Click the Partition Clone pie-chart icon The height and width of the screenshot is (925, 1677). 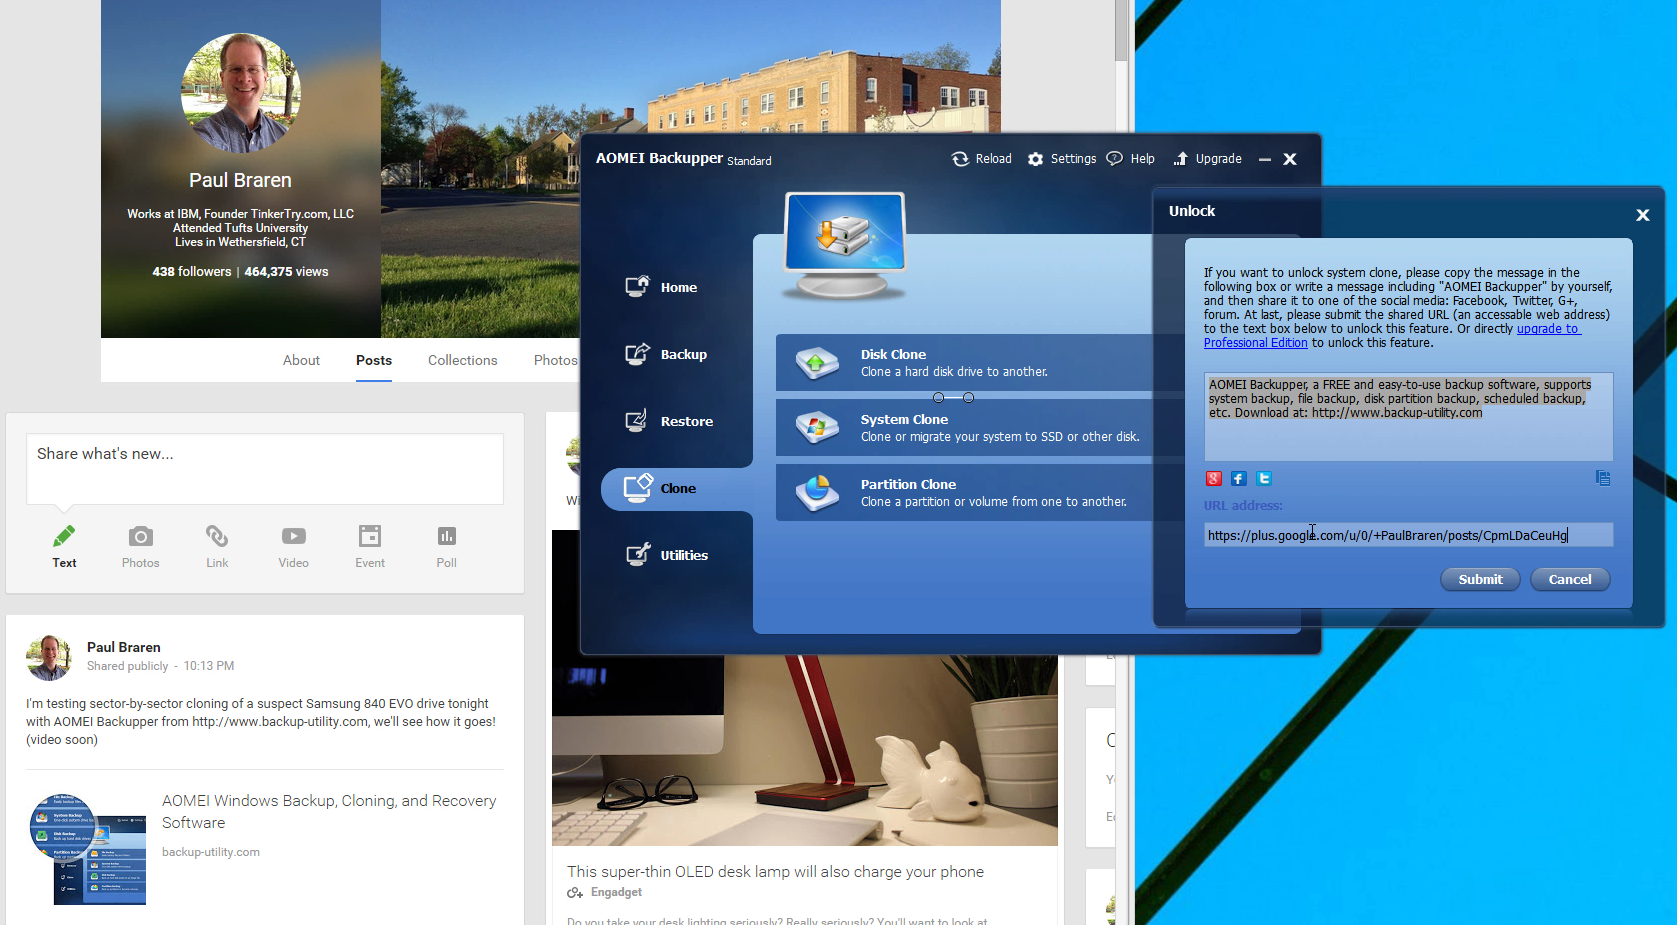pyautogui.click(x=817, y=493)
